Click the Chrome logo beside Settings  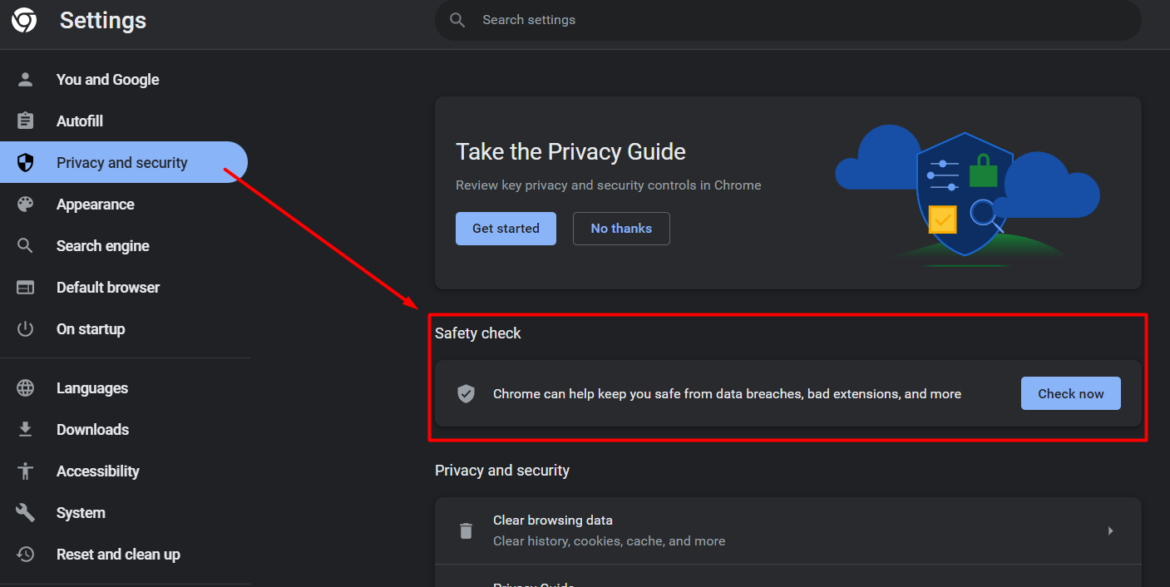click(24, 20)
